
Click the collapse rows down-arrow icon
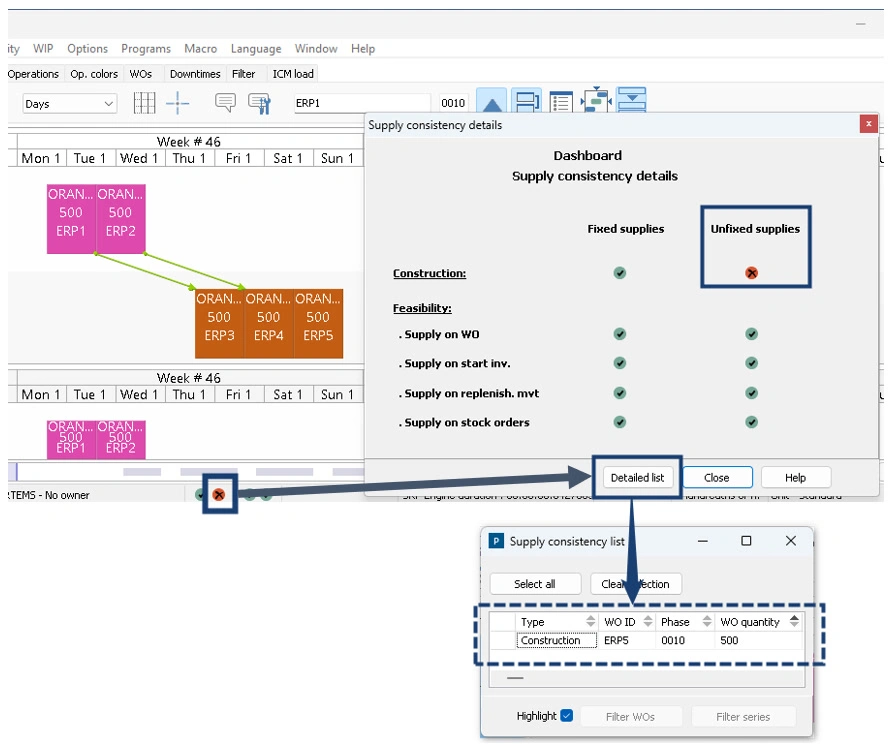(x=632, y=100)
